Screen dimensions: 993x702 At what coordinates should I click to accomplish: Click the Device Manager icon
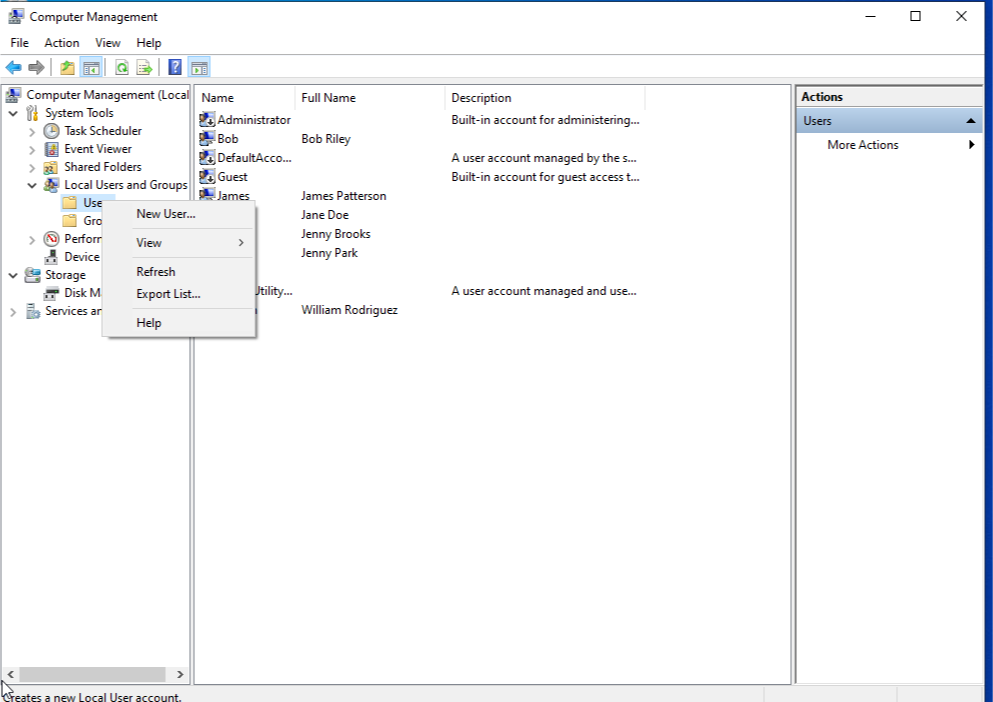(x=51, y=257)
